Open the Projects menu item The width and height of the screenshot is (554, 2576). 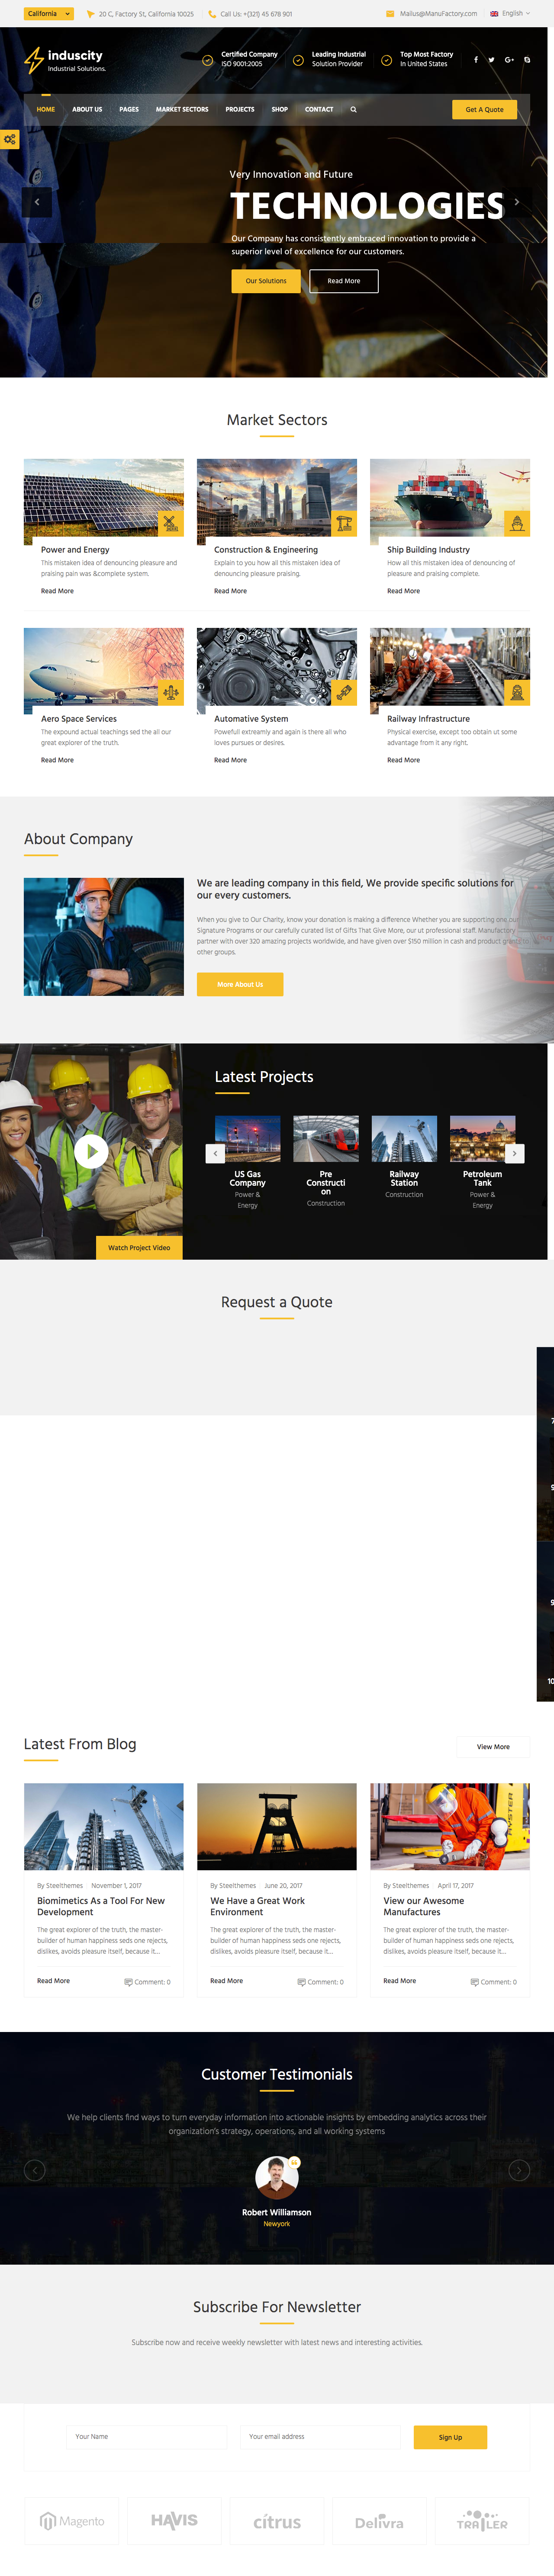coord(240,110)
